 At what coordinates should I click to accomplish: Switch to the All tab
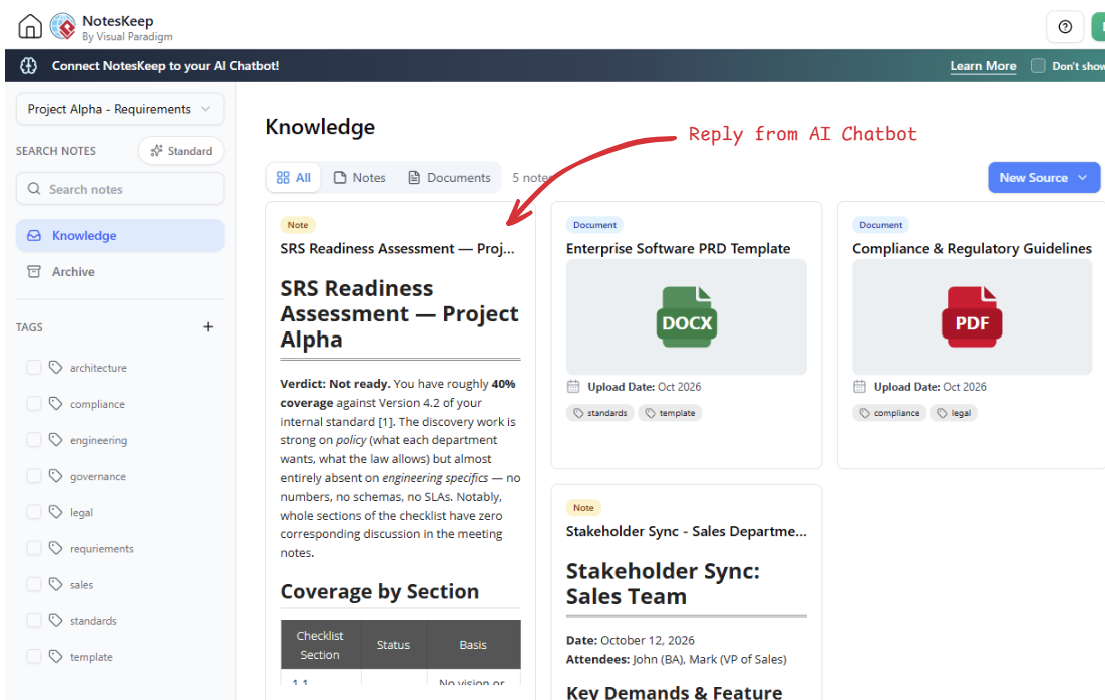click(294, 178)
